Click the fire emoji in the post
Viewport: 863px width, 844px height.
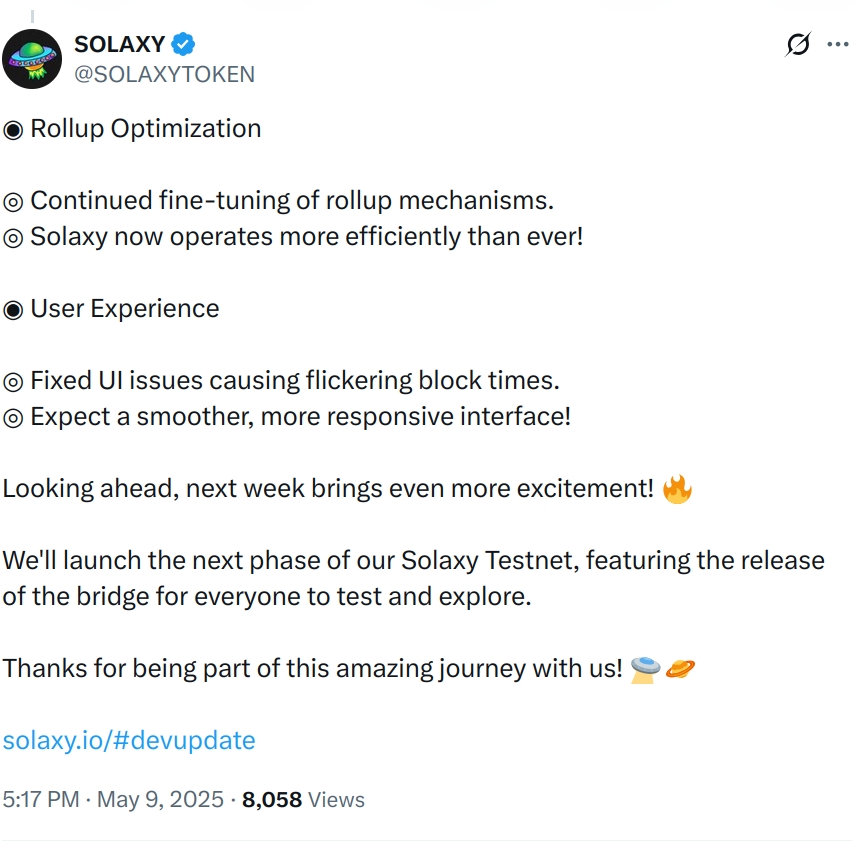pos(675,488)
